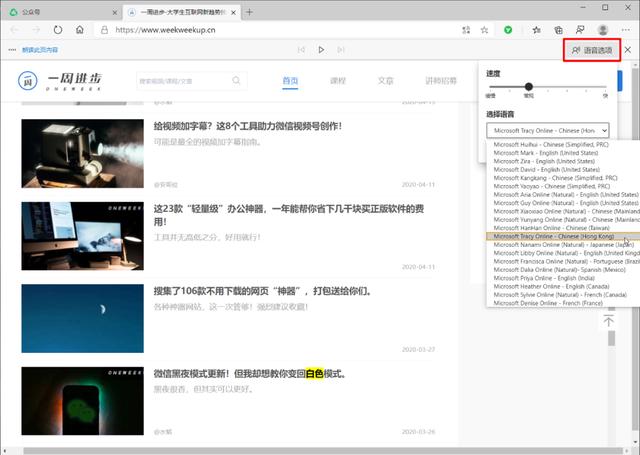640x455 pixels.
Task: Open the browser settings ellipsis menu
Action: [x=626, y=30]
